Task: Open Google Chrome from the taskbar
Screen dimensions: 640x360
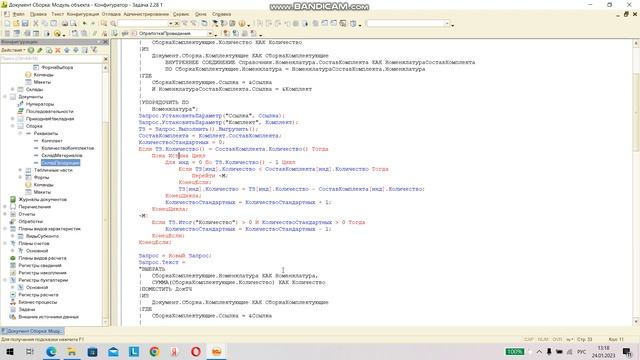Action: point(155,351)
